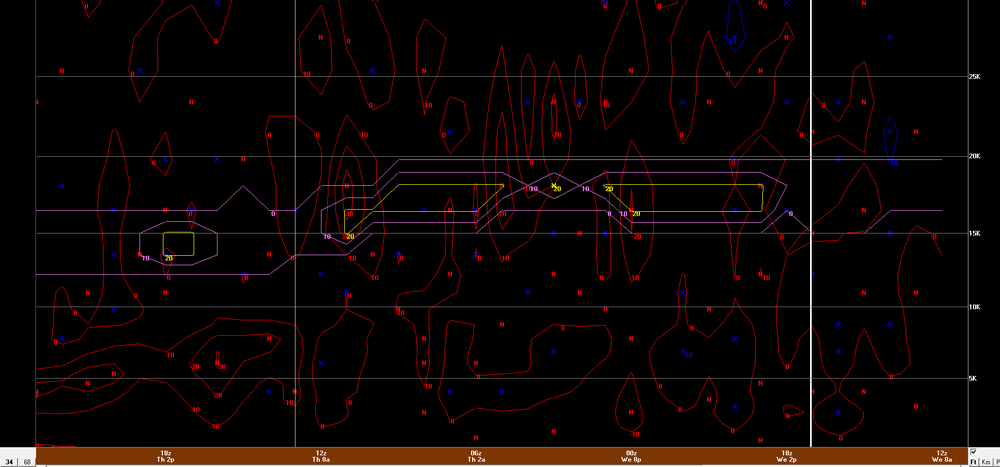1000x467 pixels.
Task: Click the 18z Th 2p time label
Action: coord(165,456)
